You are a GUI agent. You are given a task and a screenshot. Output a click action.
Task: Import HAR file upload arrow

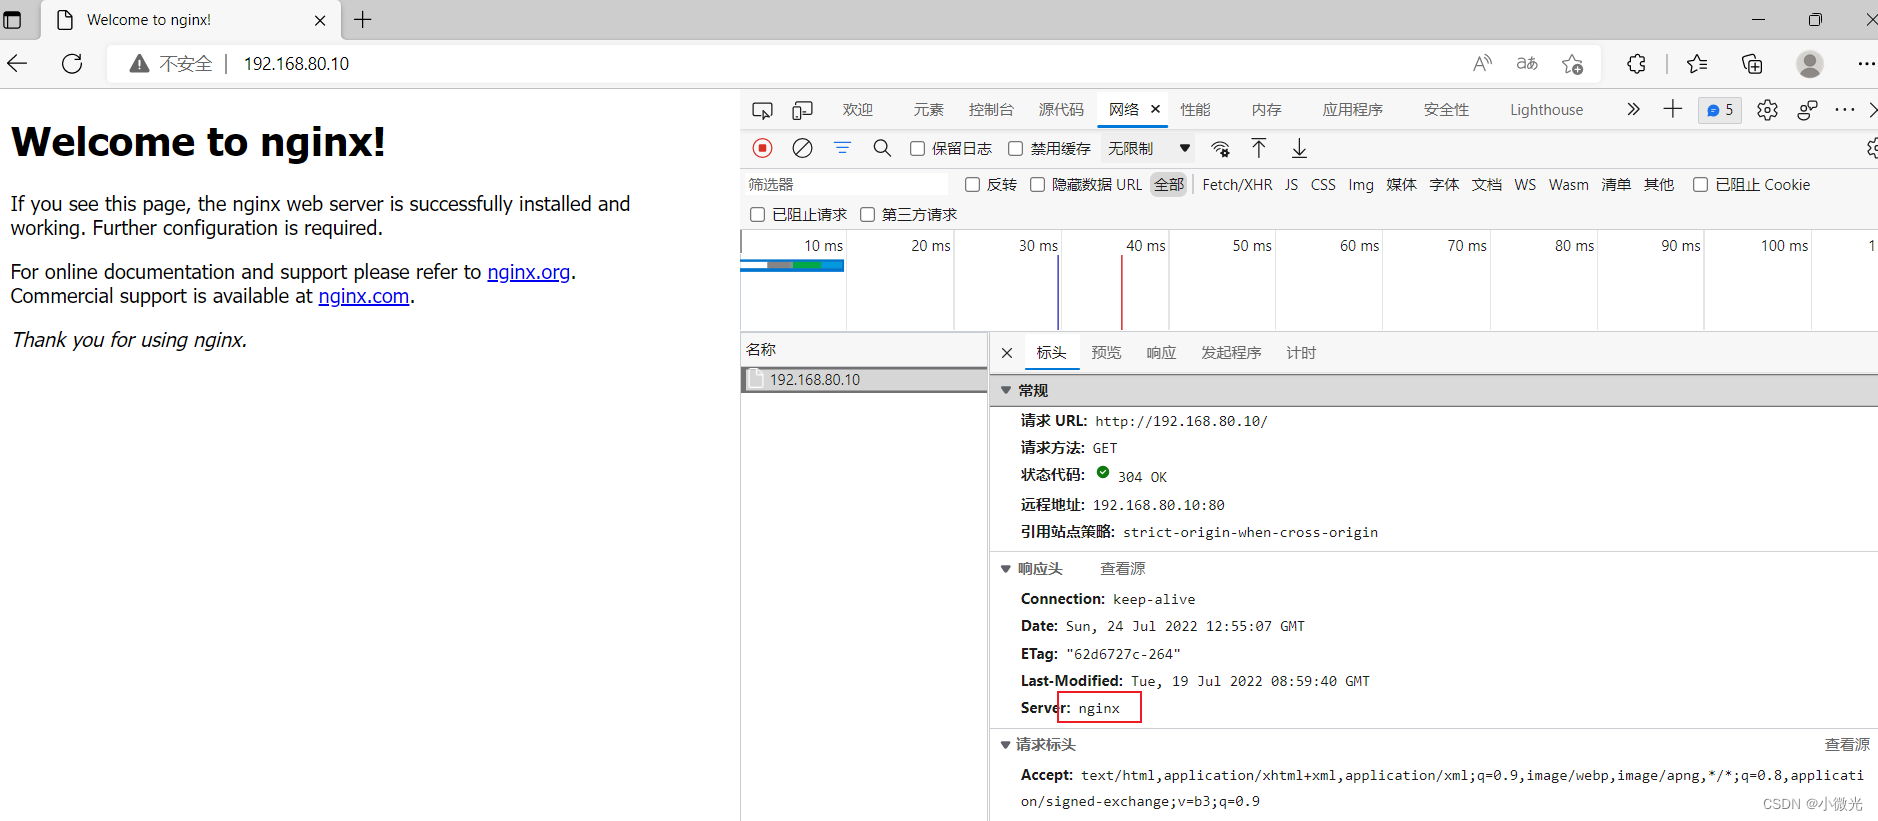(1259, 148)
